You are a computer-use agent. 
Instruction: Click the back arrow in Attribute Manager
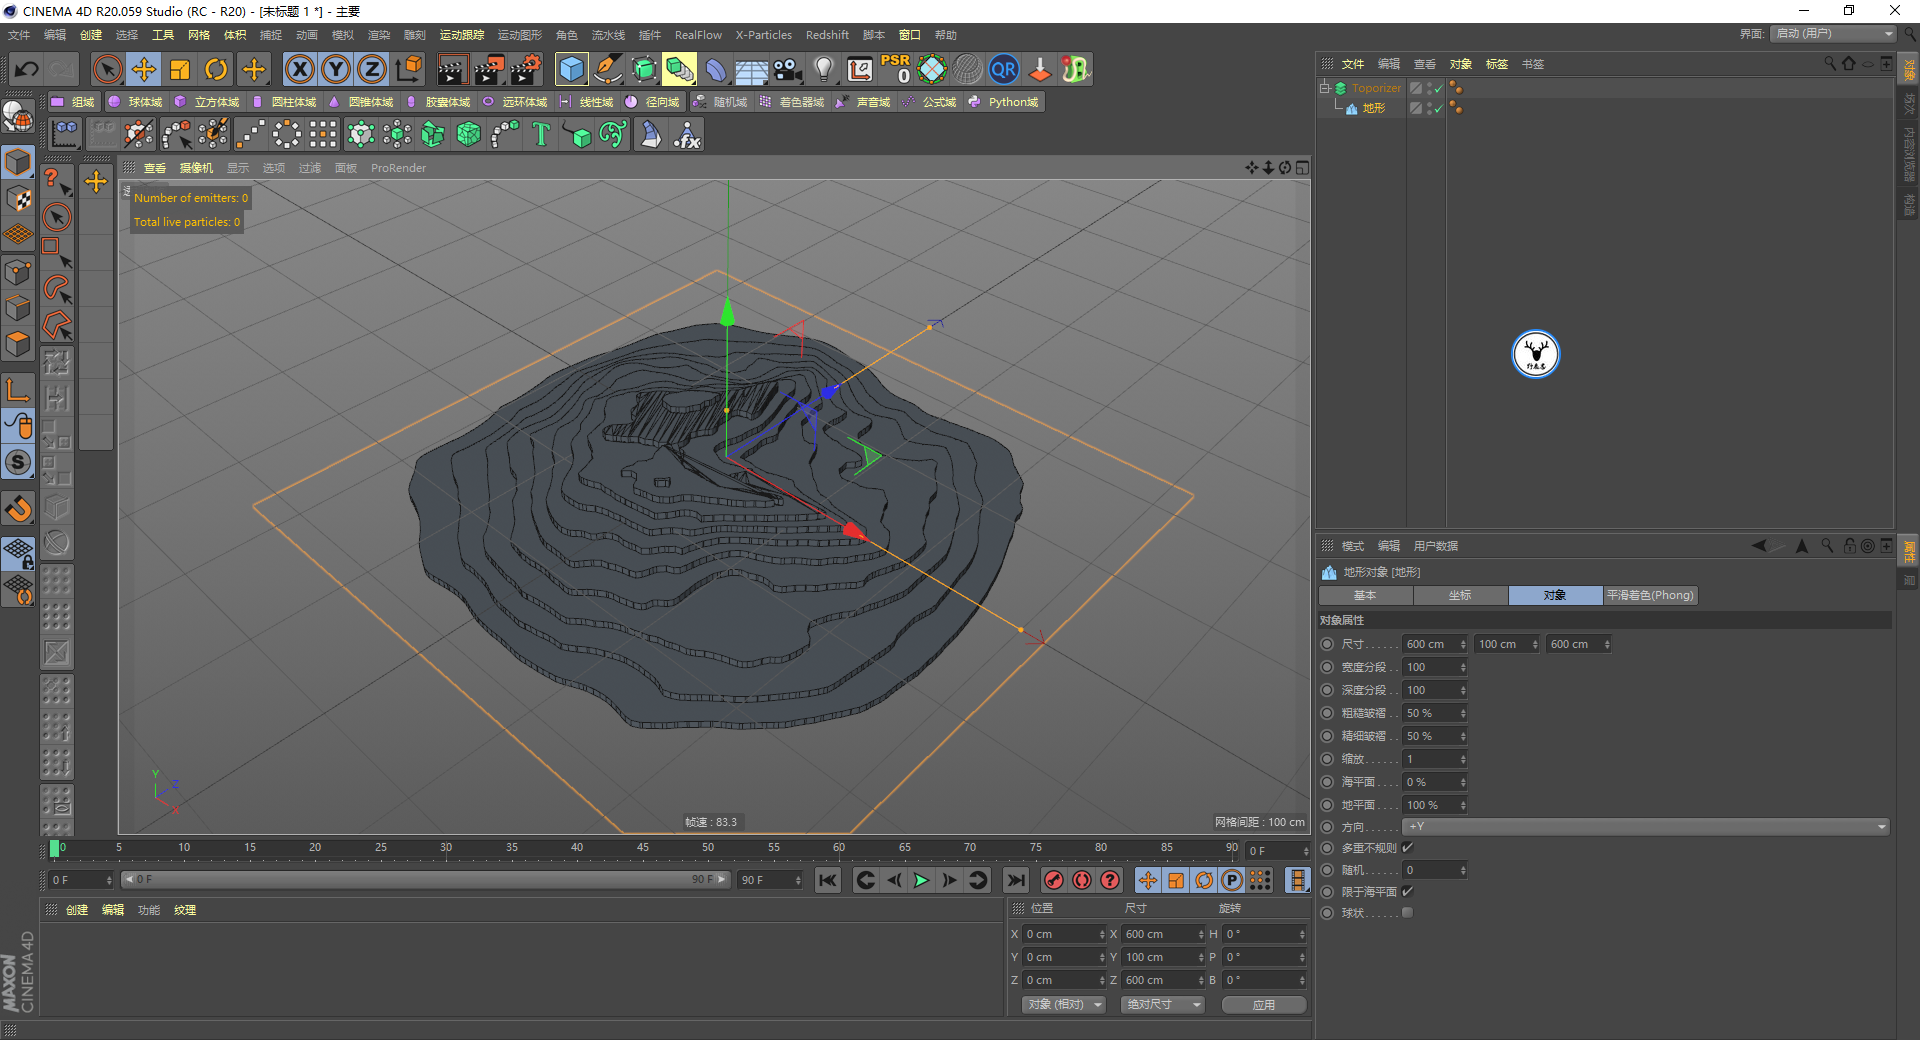[1759, 545]
